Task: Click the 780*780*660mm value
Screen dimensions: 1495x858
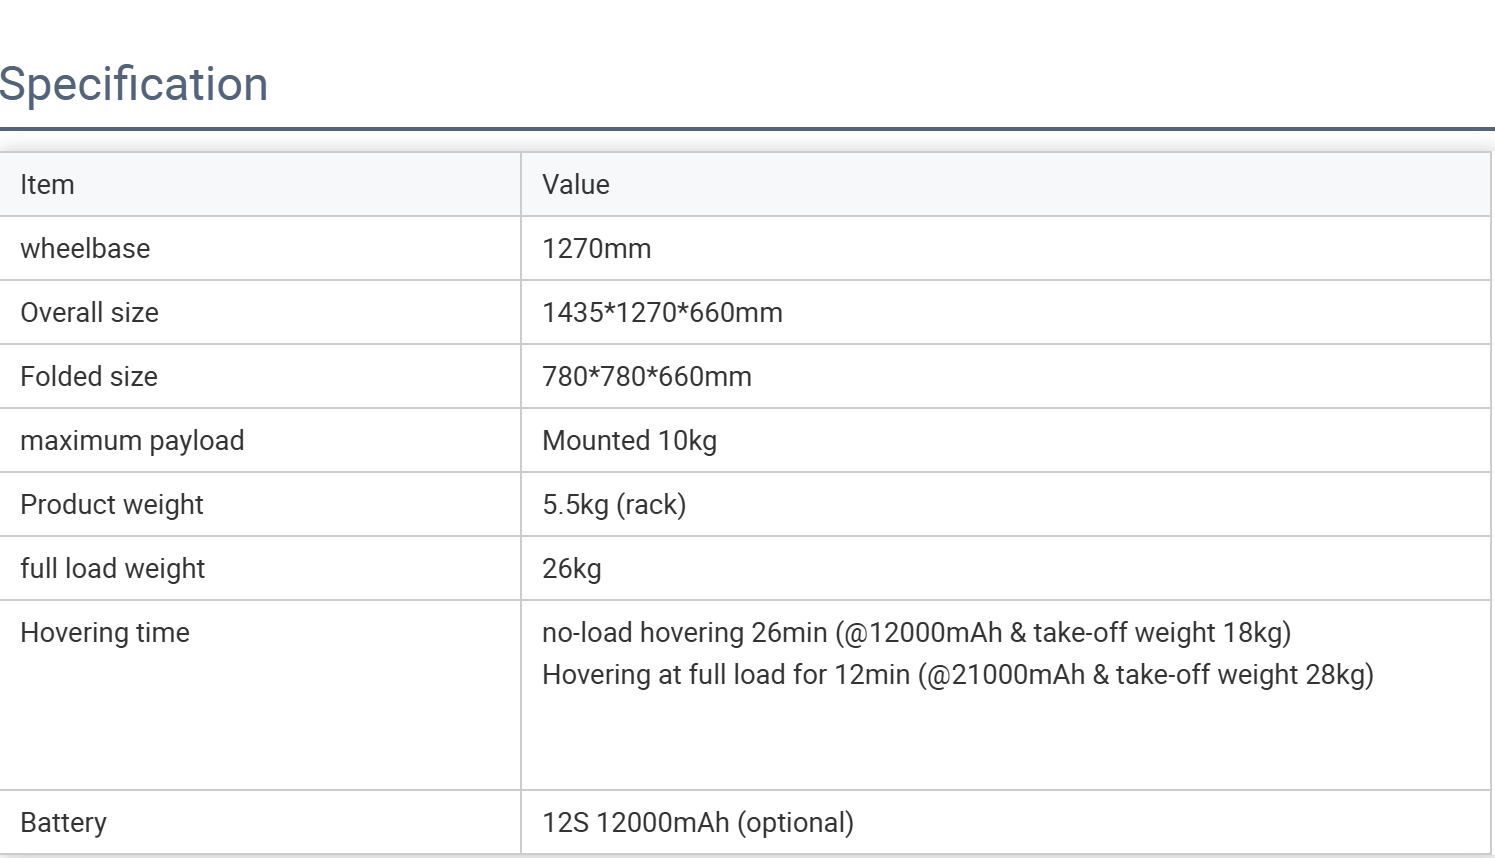Action: pos(646,377)
